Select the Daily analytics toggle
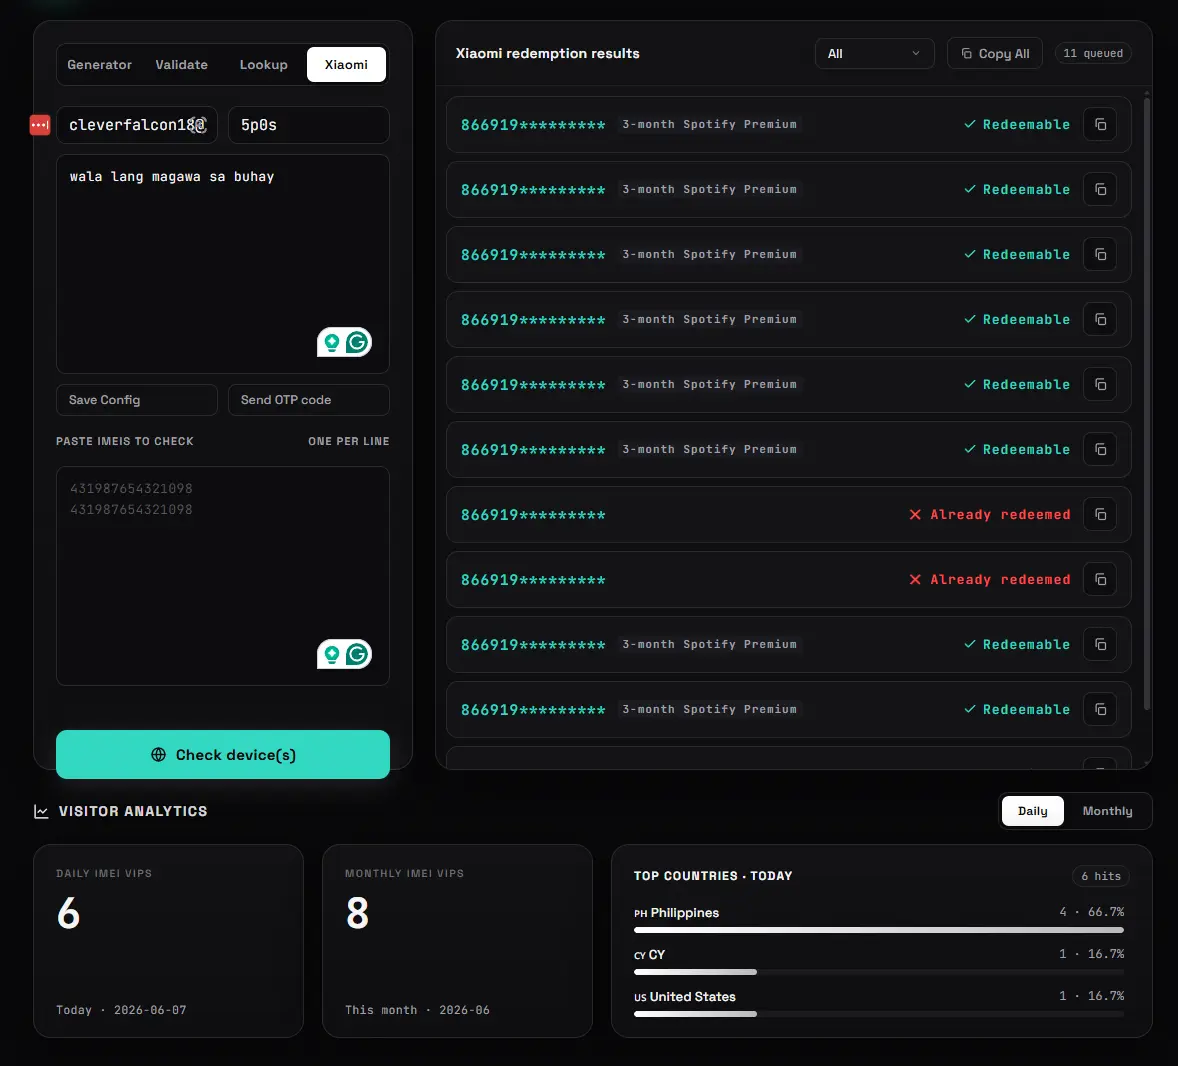 (1032, 811)
